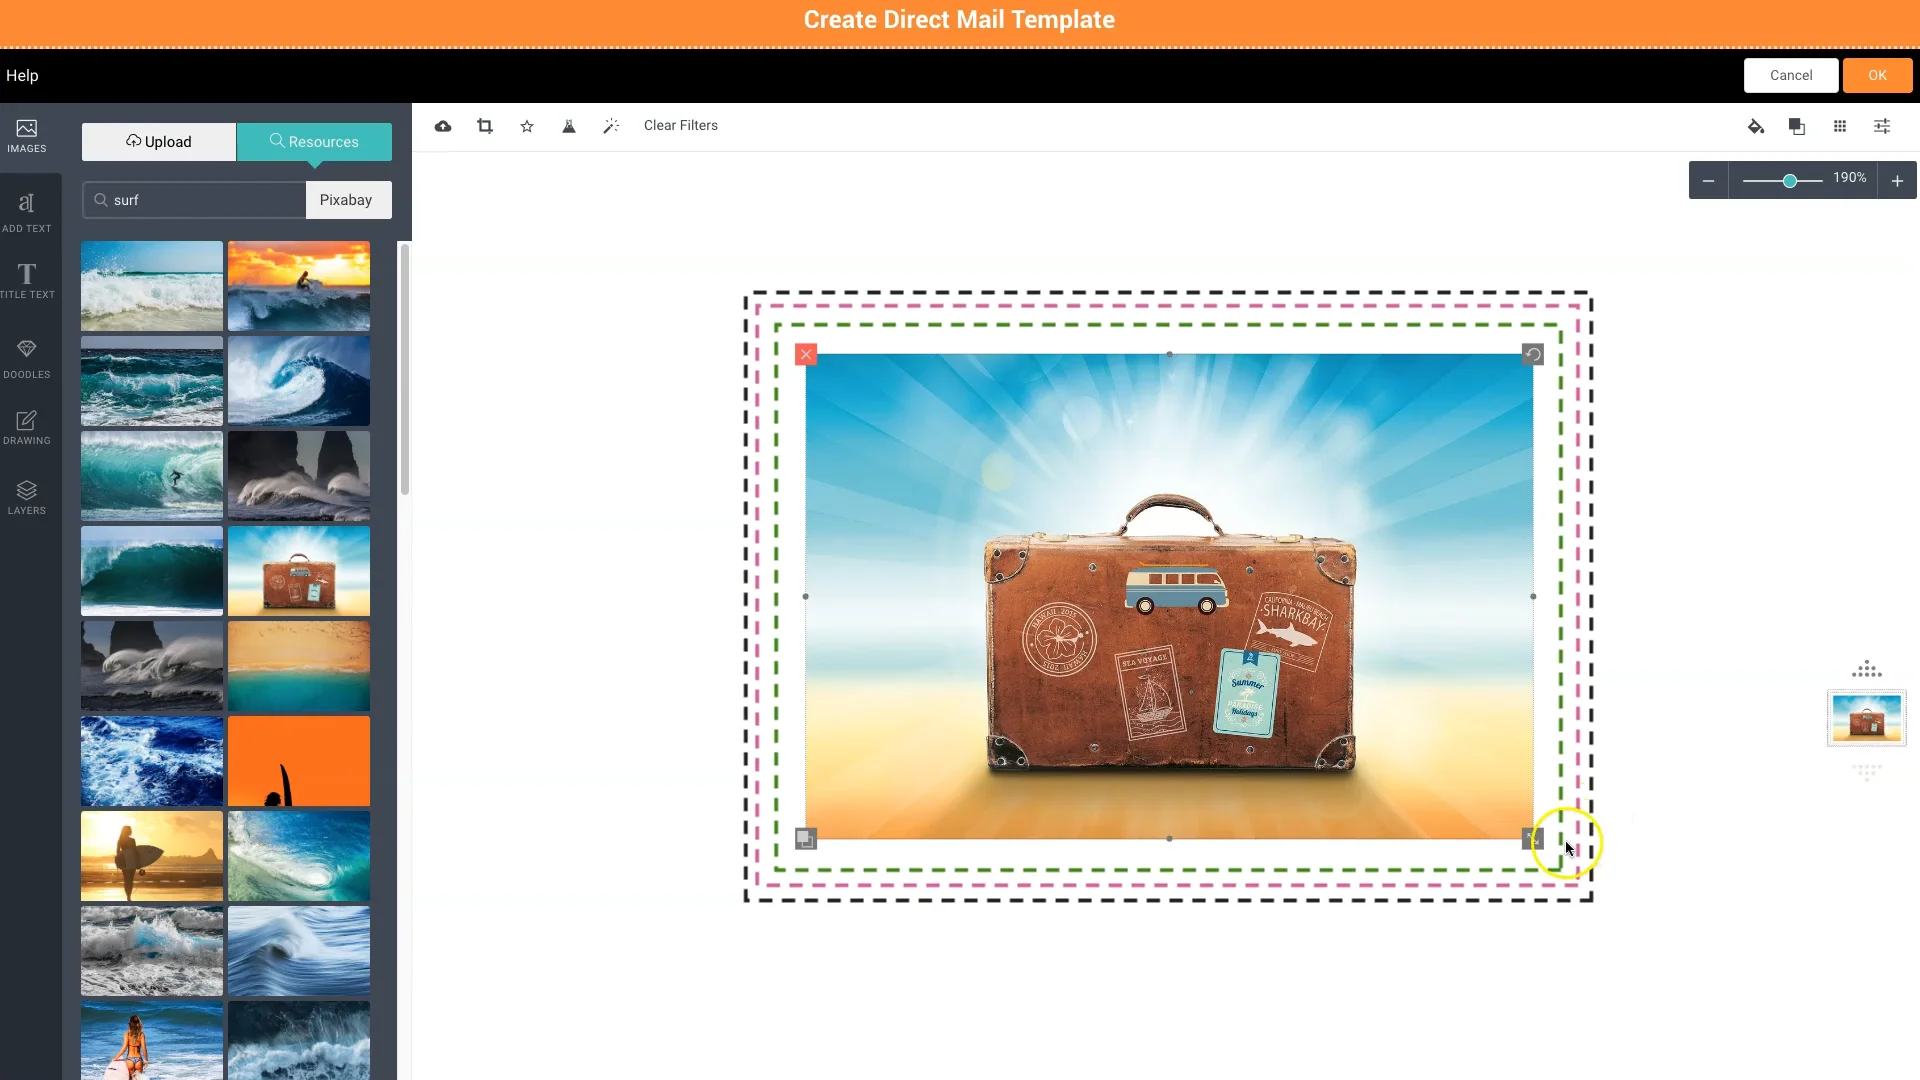Click the rotate handle on image
Image resolution: width=1920 pixels, height=1080 pixels.
click(1533, 354)
